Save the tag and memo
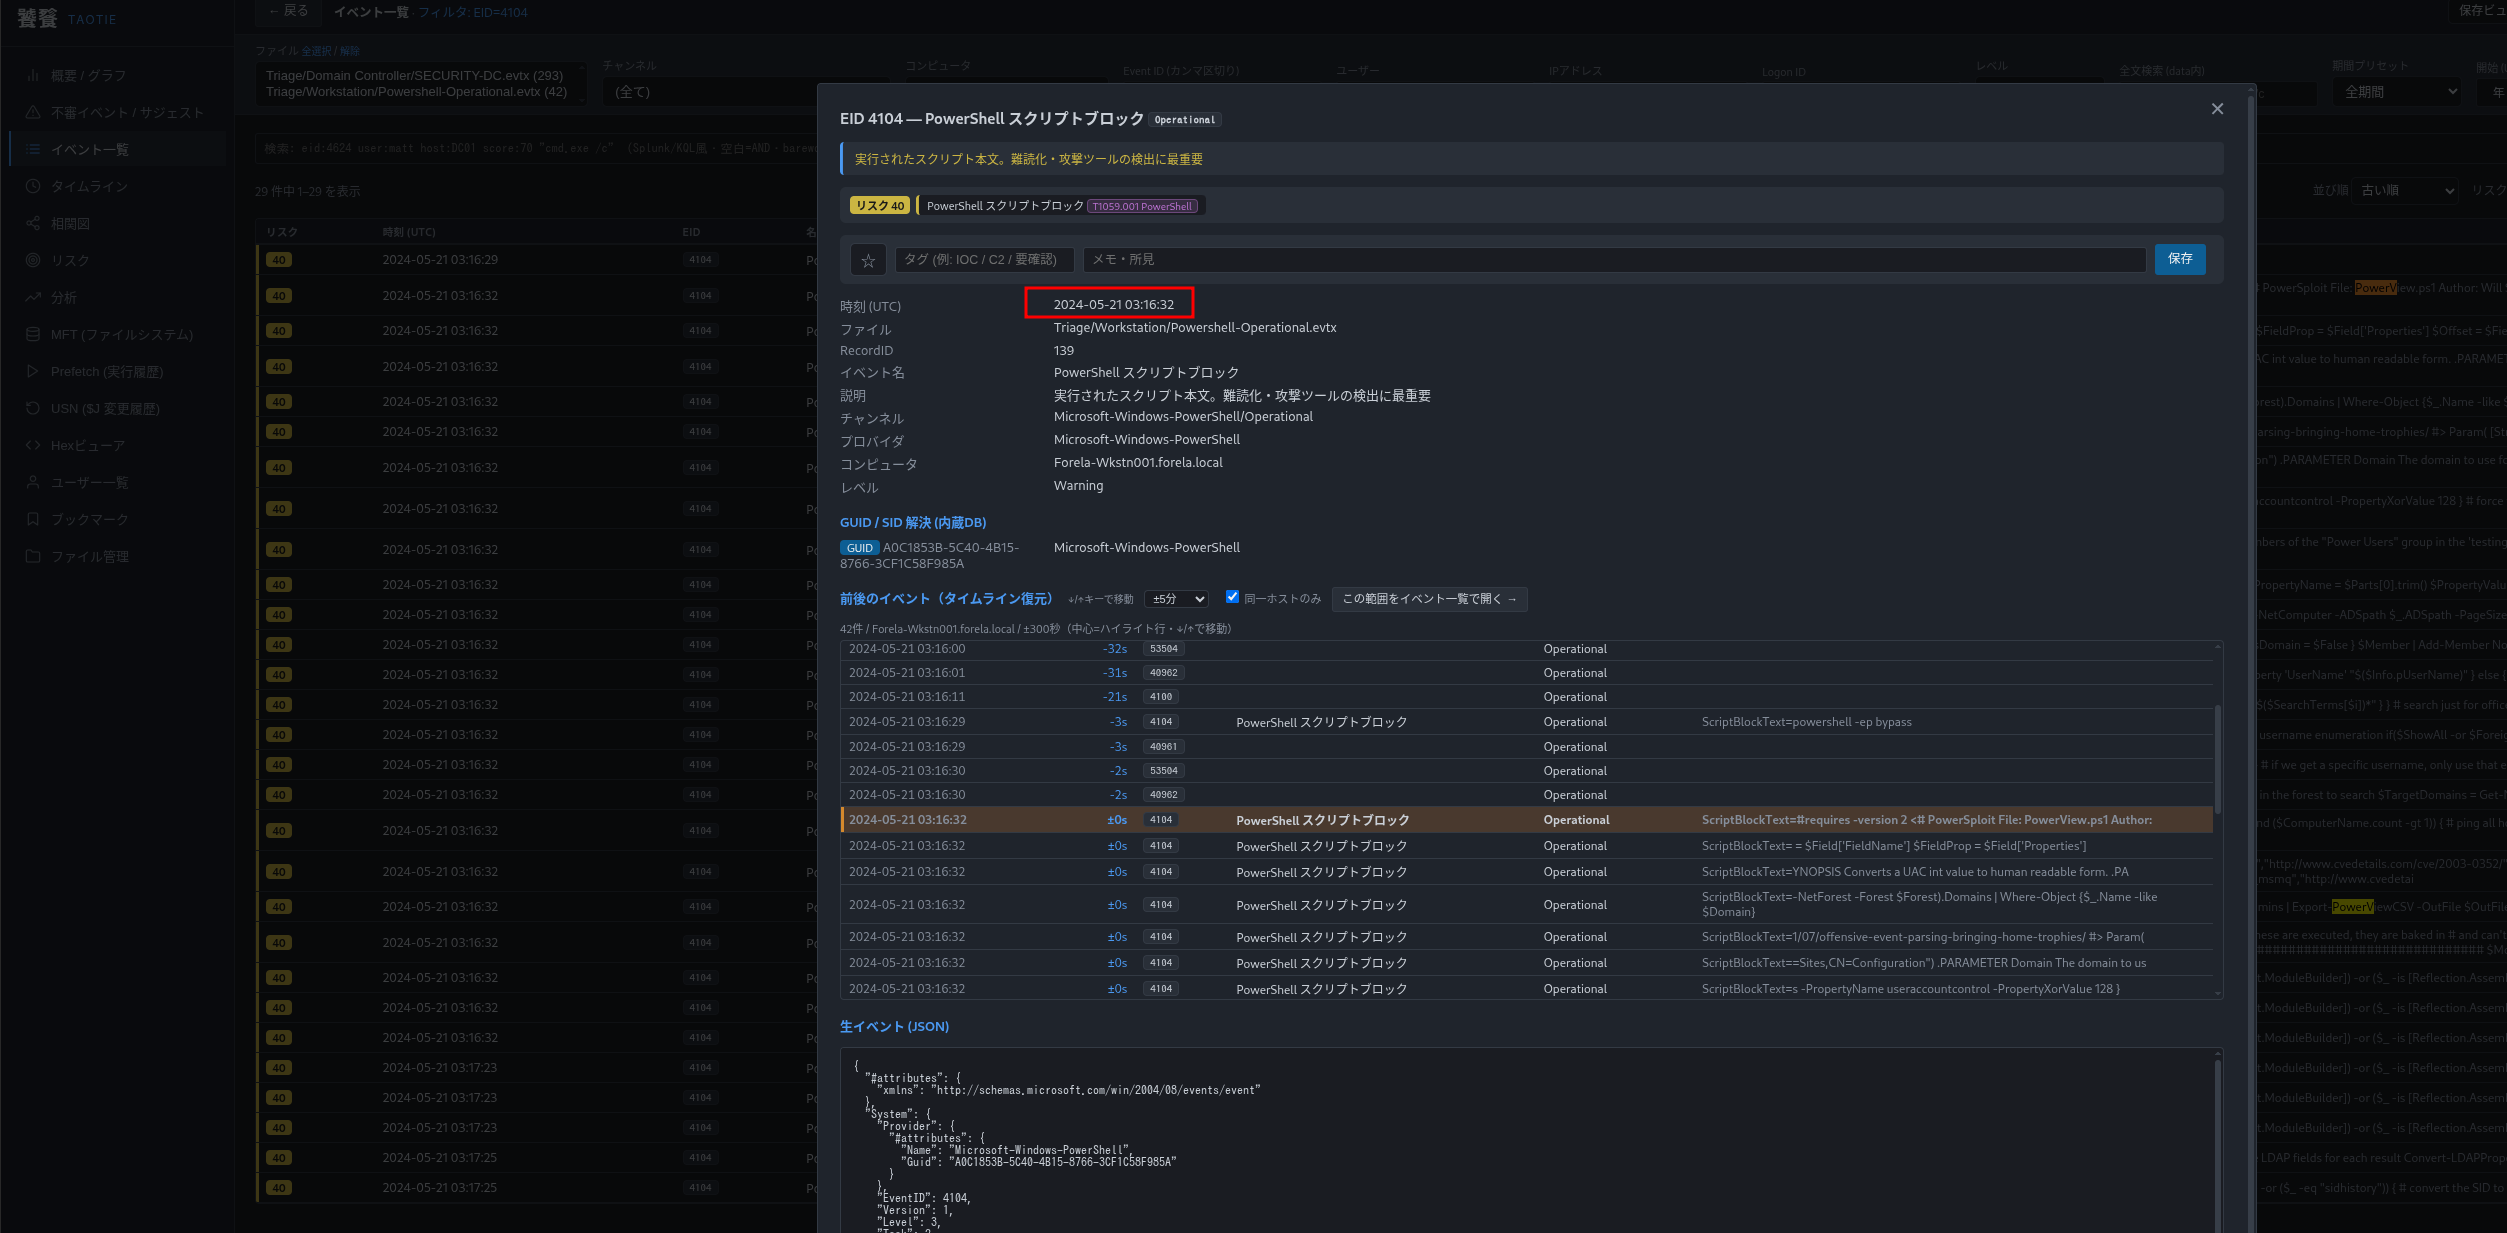This screenshot has height=1233, width=2507. pos(2179,259)
